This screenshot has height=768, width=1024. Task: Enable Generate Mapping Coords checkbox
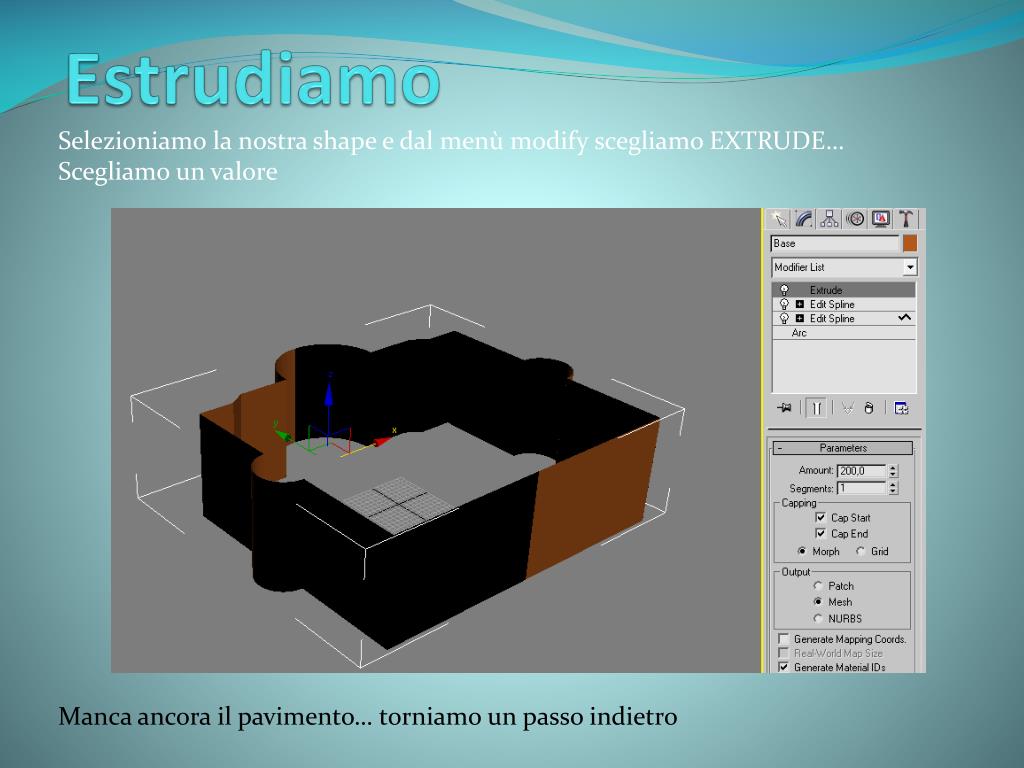[783, 639]
